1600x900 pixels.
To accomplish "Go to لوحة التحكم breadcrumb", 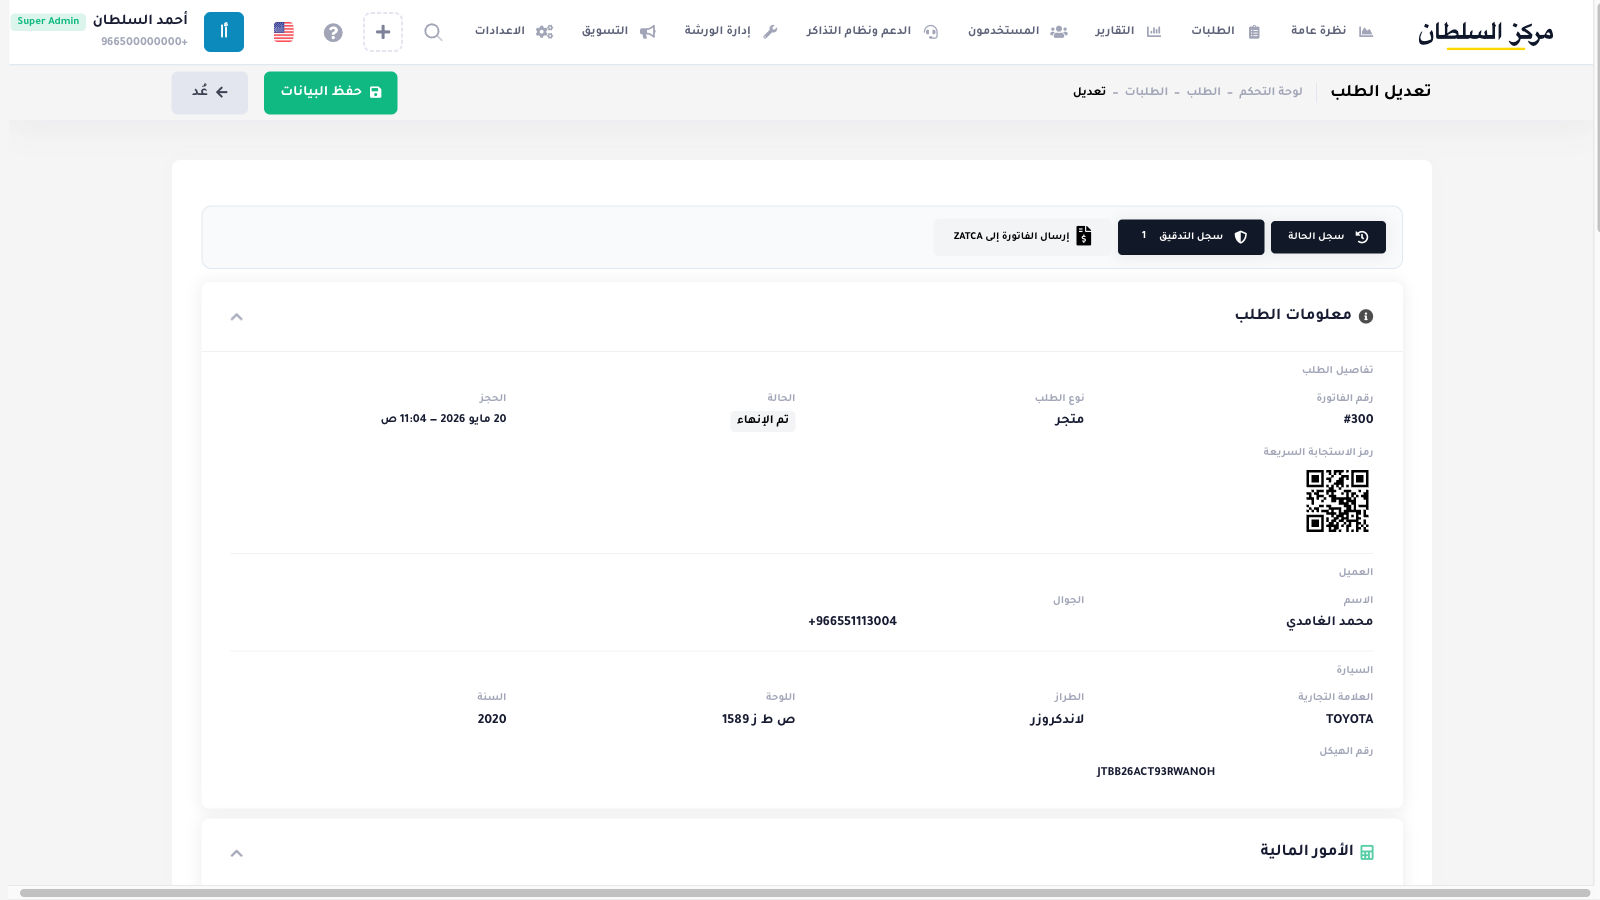I will click(1271, 92).
